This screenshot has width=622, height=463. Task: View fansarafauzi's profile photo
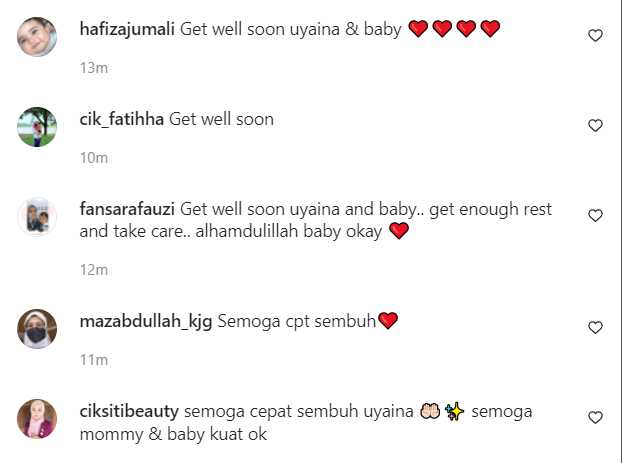pyautogui.click(x=37, y=217)
